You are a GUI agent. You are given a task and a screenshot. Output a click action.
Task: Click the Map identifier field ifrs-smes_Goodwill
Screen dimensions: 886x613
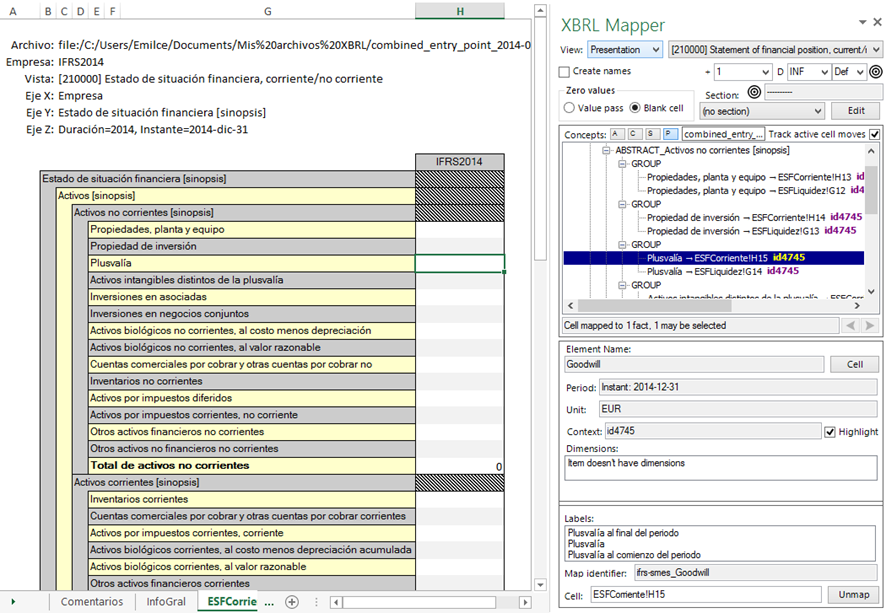755,572
